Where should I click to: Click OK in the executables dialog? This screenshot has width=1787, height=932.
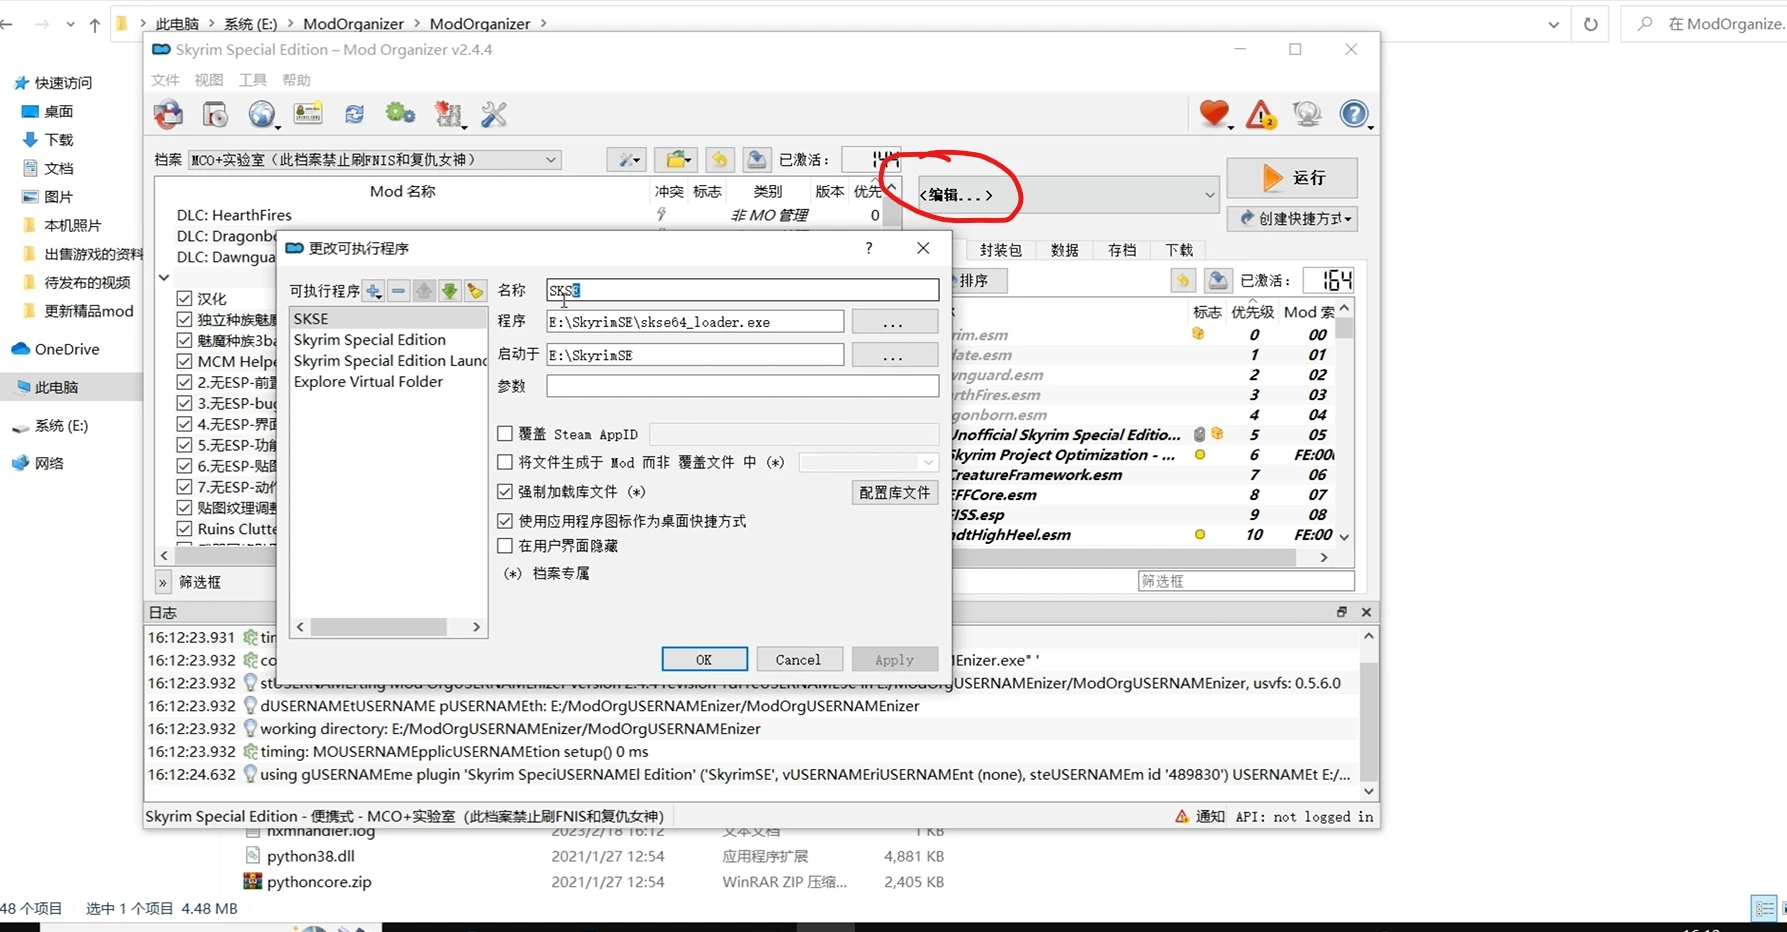pyautogui.click(x=704, y=659)
